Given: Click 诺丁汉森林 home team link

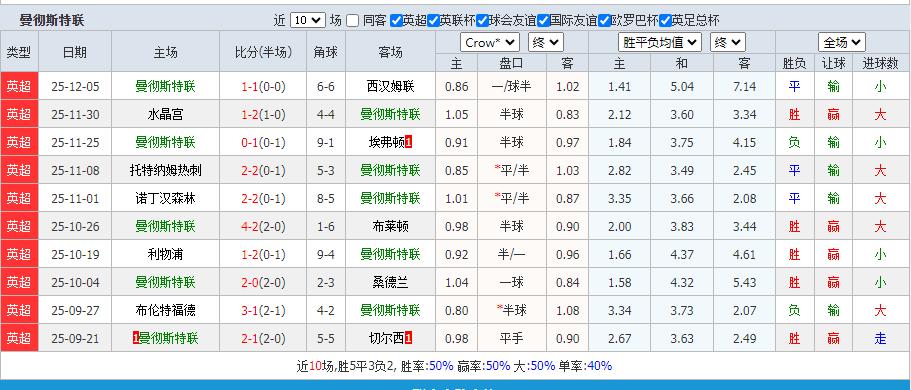Looking at the screenshot, I should tap(166, 198).
